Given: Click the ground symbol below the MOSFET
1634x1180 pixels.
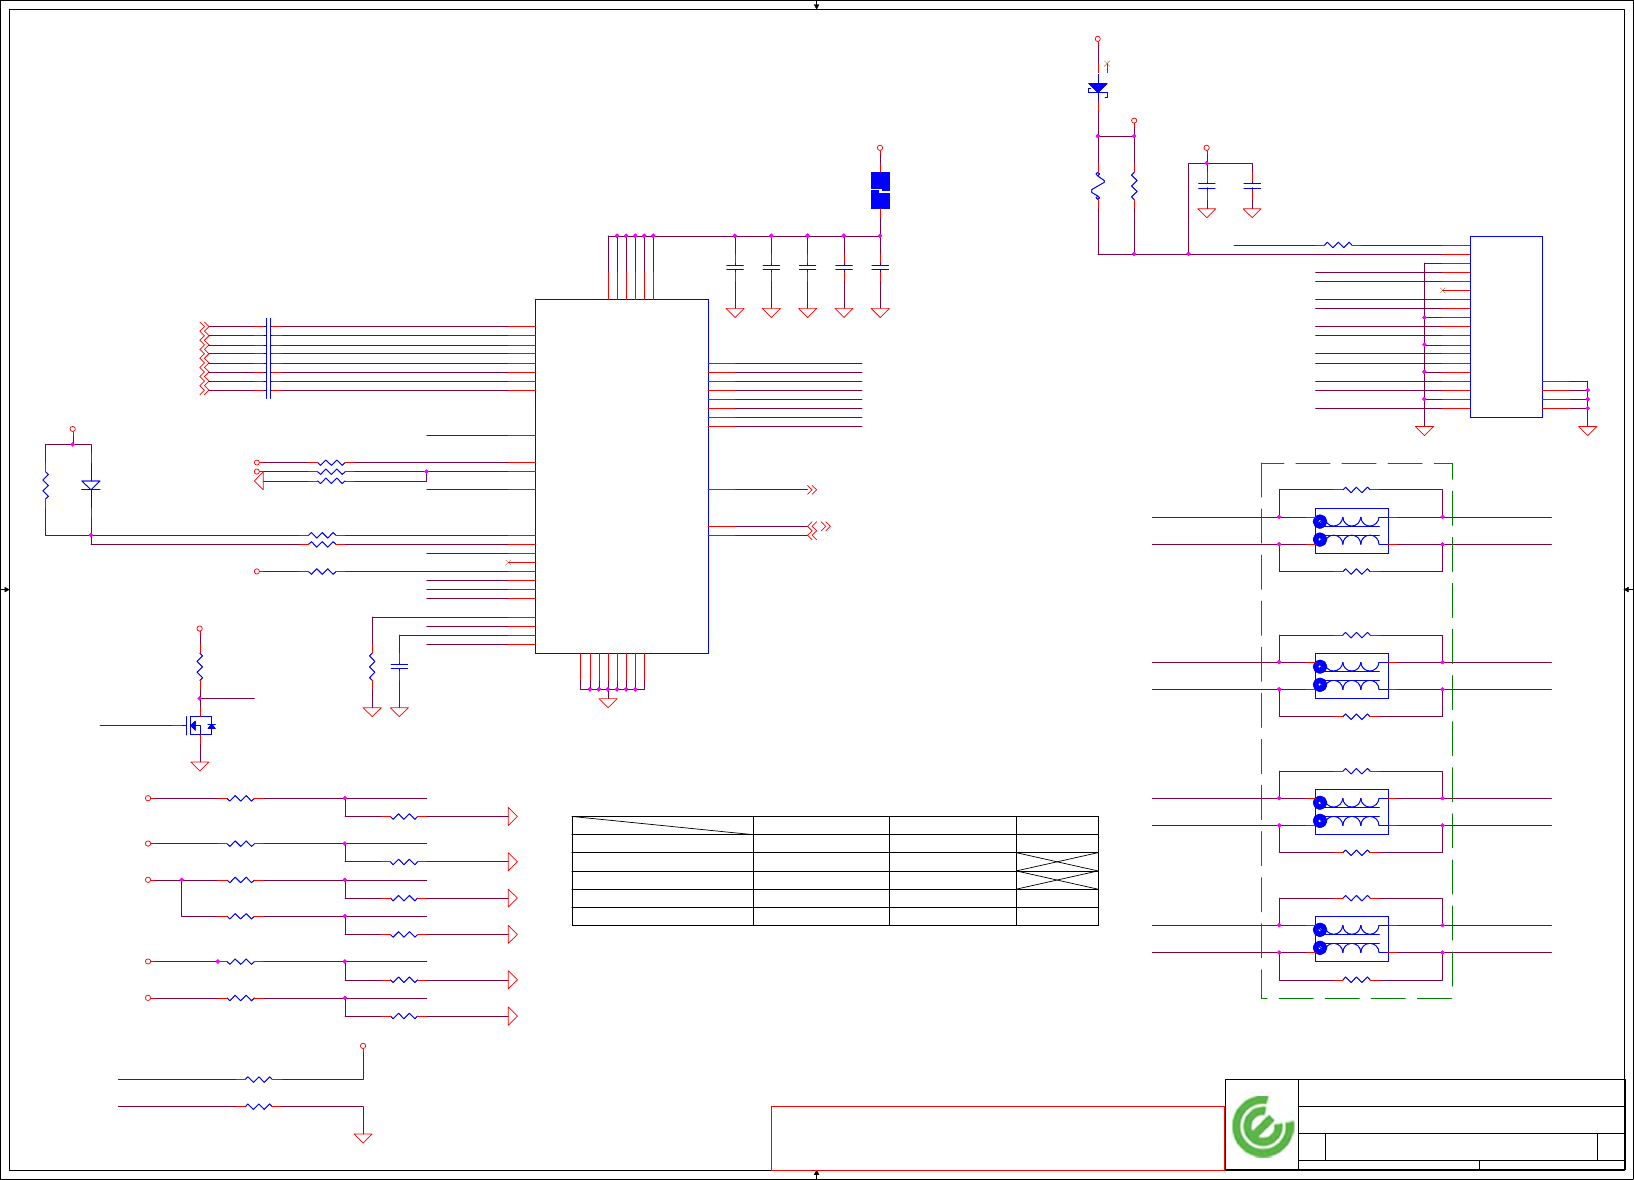Looking at the screenshot, I should click(x=200, y=766).
